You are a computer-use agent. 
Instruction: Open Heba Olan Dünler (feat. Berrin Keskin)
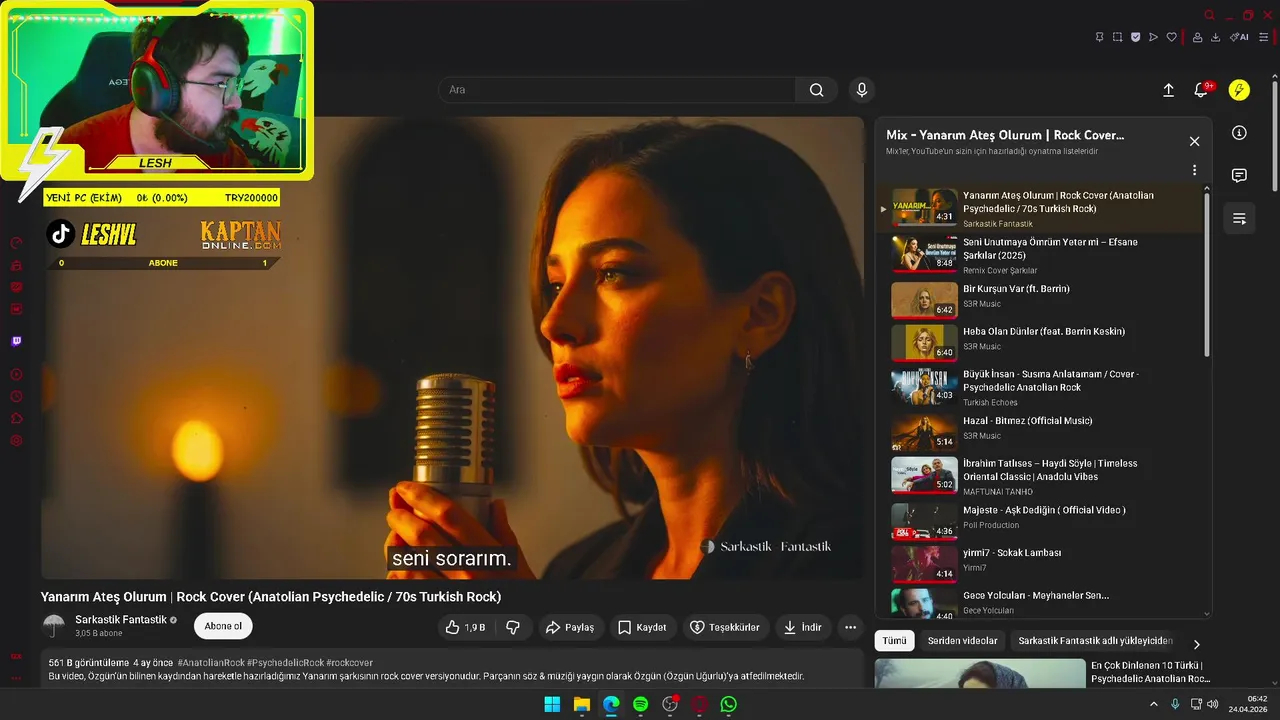click(x=1042, y=343)
